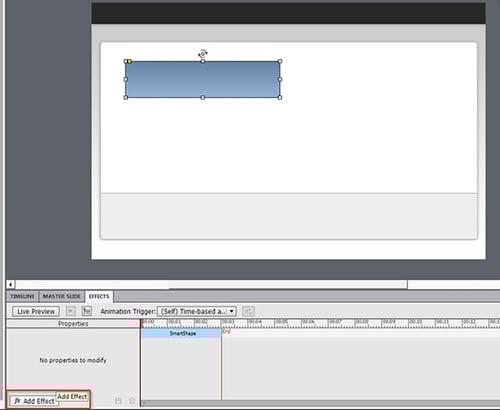This screenshot has height=410, width=500.
Task: Click the Live Preview button
Action: pos(36,311)
